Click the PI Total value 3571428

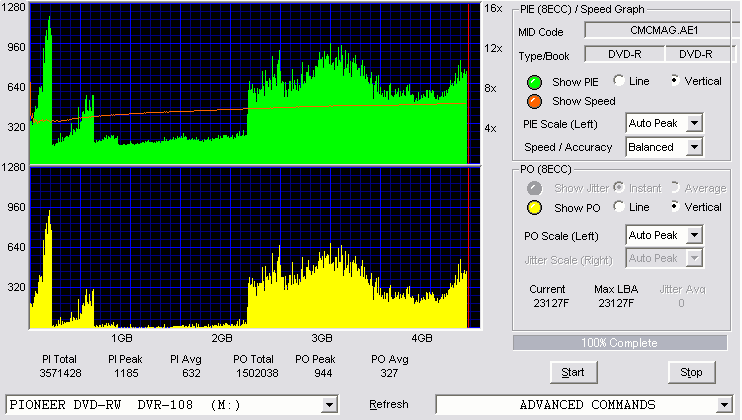click(x=60, y=374)
